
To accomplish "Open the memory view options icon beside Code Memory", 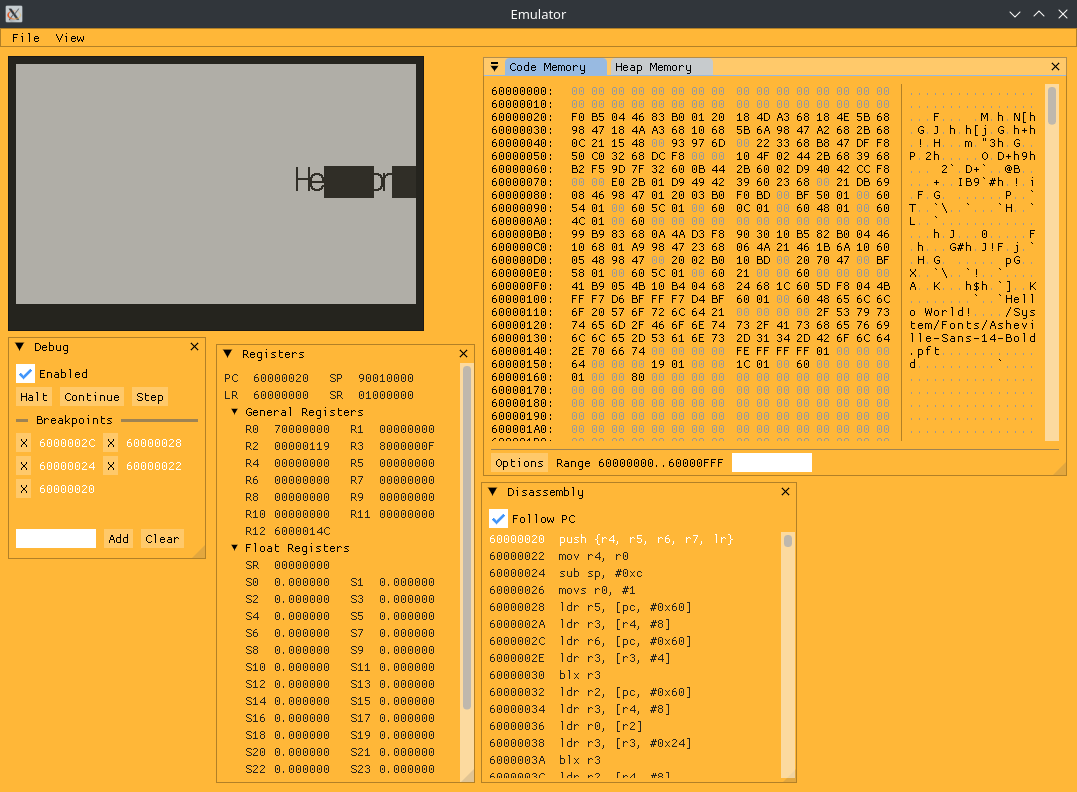I will (x=494, y=66).
